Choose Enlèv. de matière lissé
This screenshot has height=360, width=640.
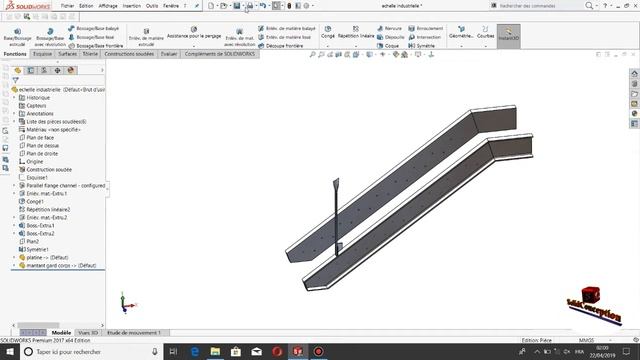pos(284,37)
